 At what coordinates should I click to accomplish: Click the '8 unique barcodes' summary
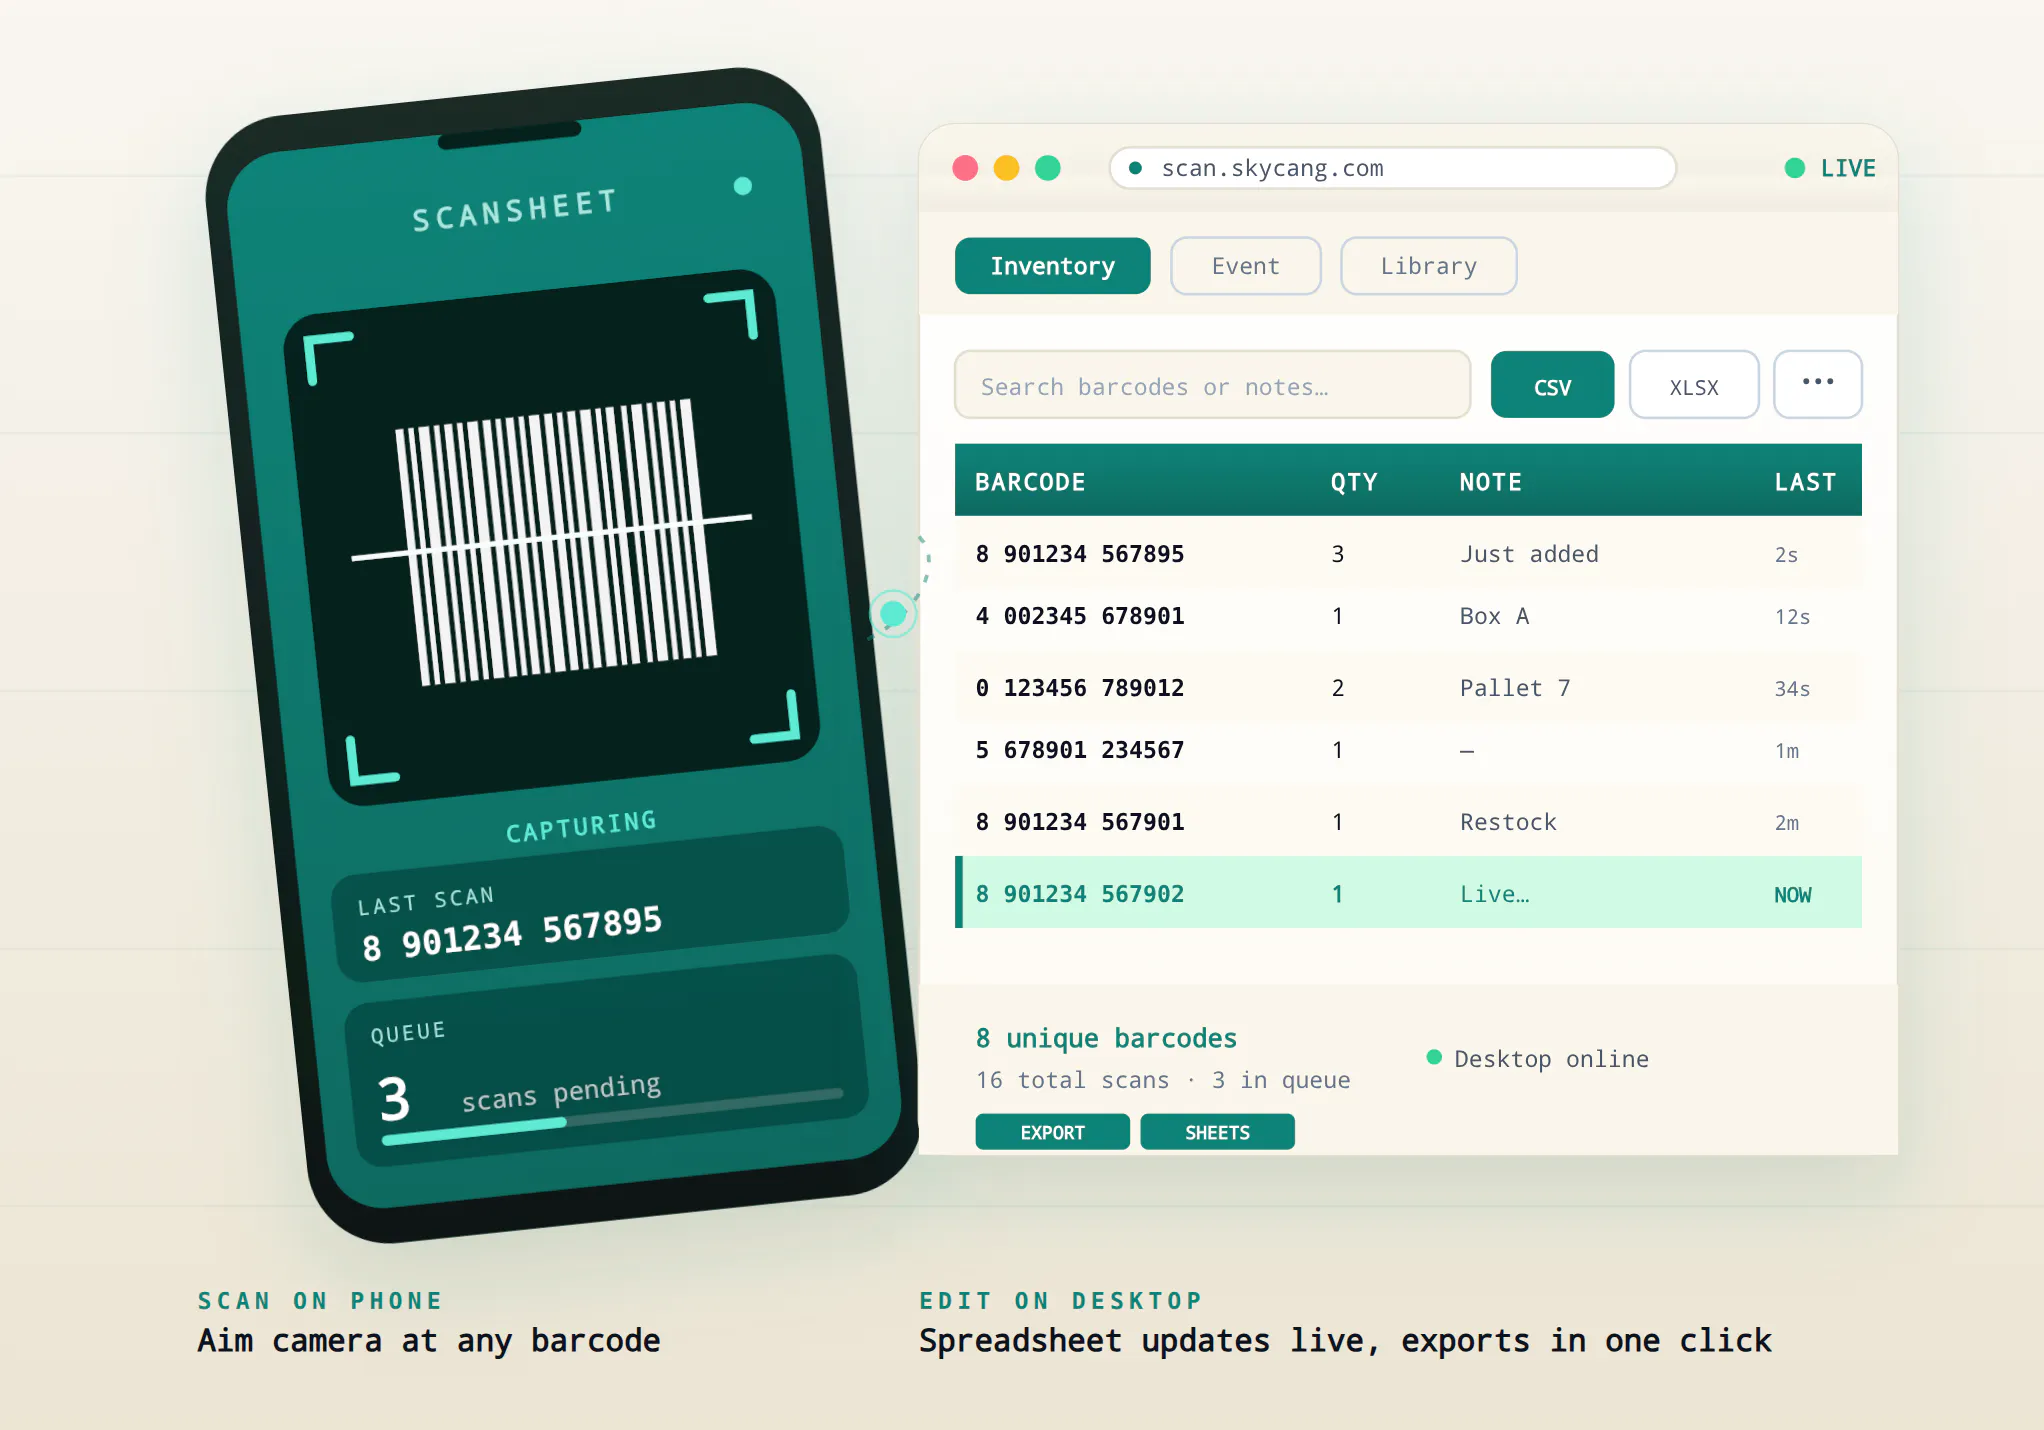[x=1106, y=1039]
